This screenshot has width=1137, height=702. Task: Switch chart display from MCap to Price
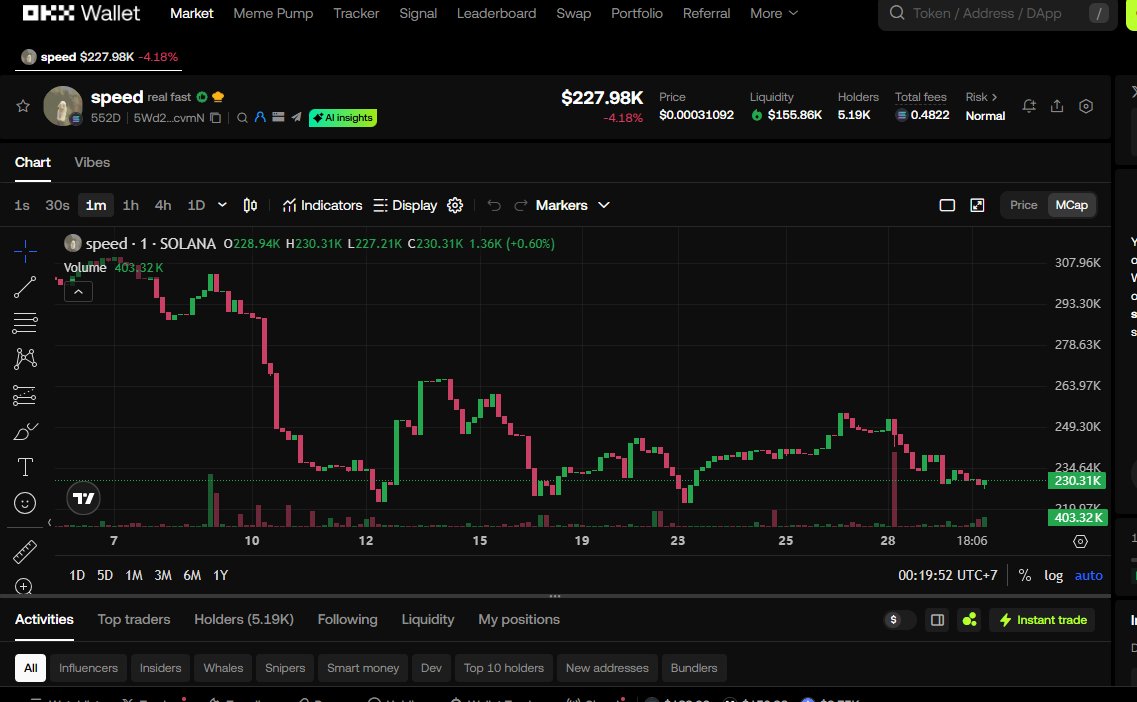tap(1023, 205)
